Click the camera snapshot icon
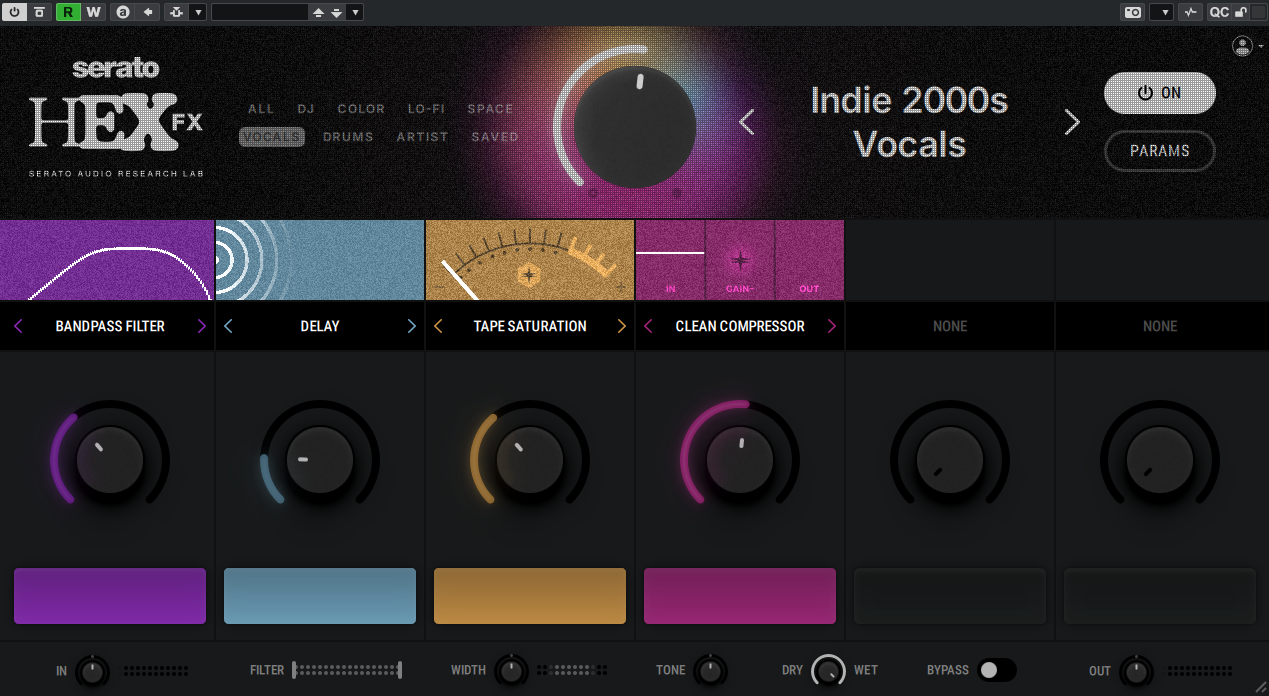 click(1133, 12)
